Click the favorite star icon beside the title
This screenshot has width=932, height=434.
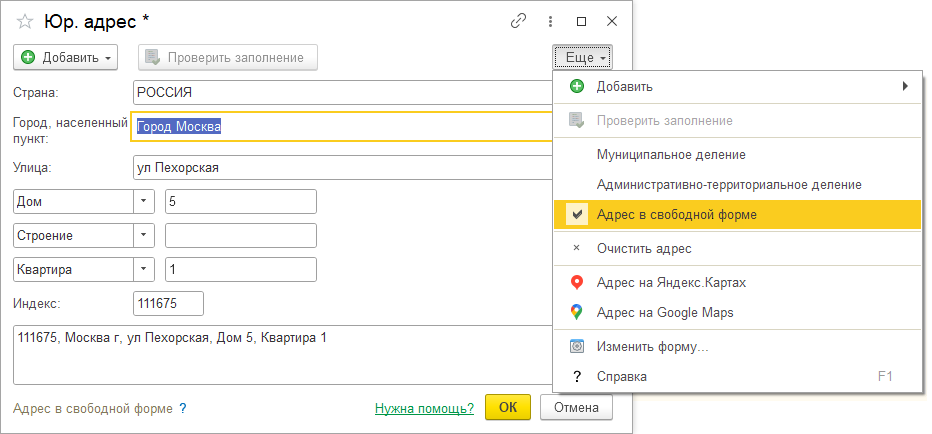coord(25,21)
